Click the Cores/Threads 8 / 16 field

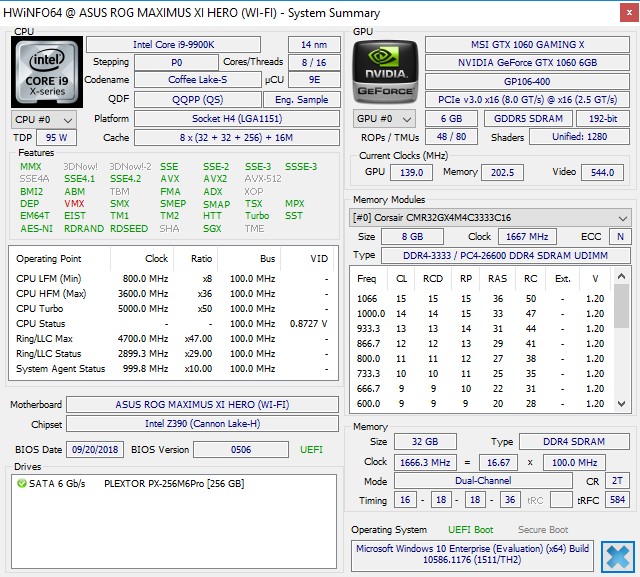pos(314,62)
